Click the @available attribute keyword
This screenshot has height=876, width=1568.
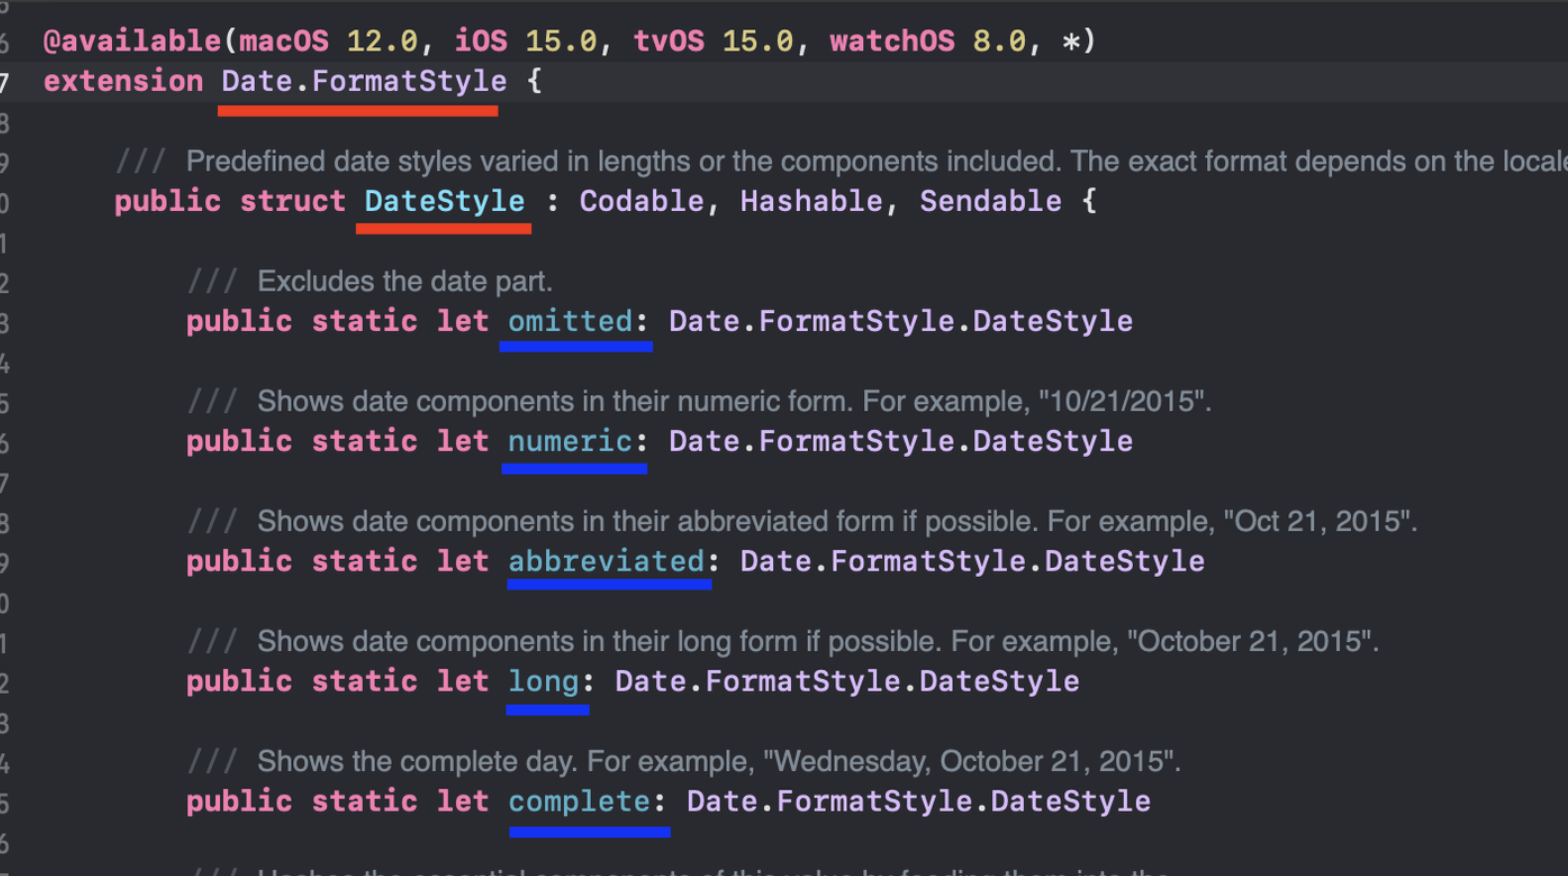point(132,41)
